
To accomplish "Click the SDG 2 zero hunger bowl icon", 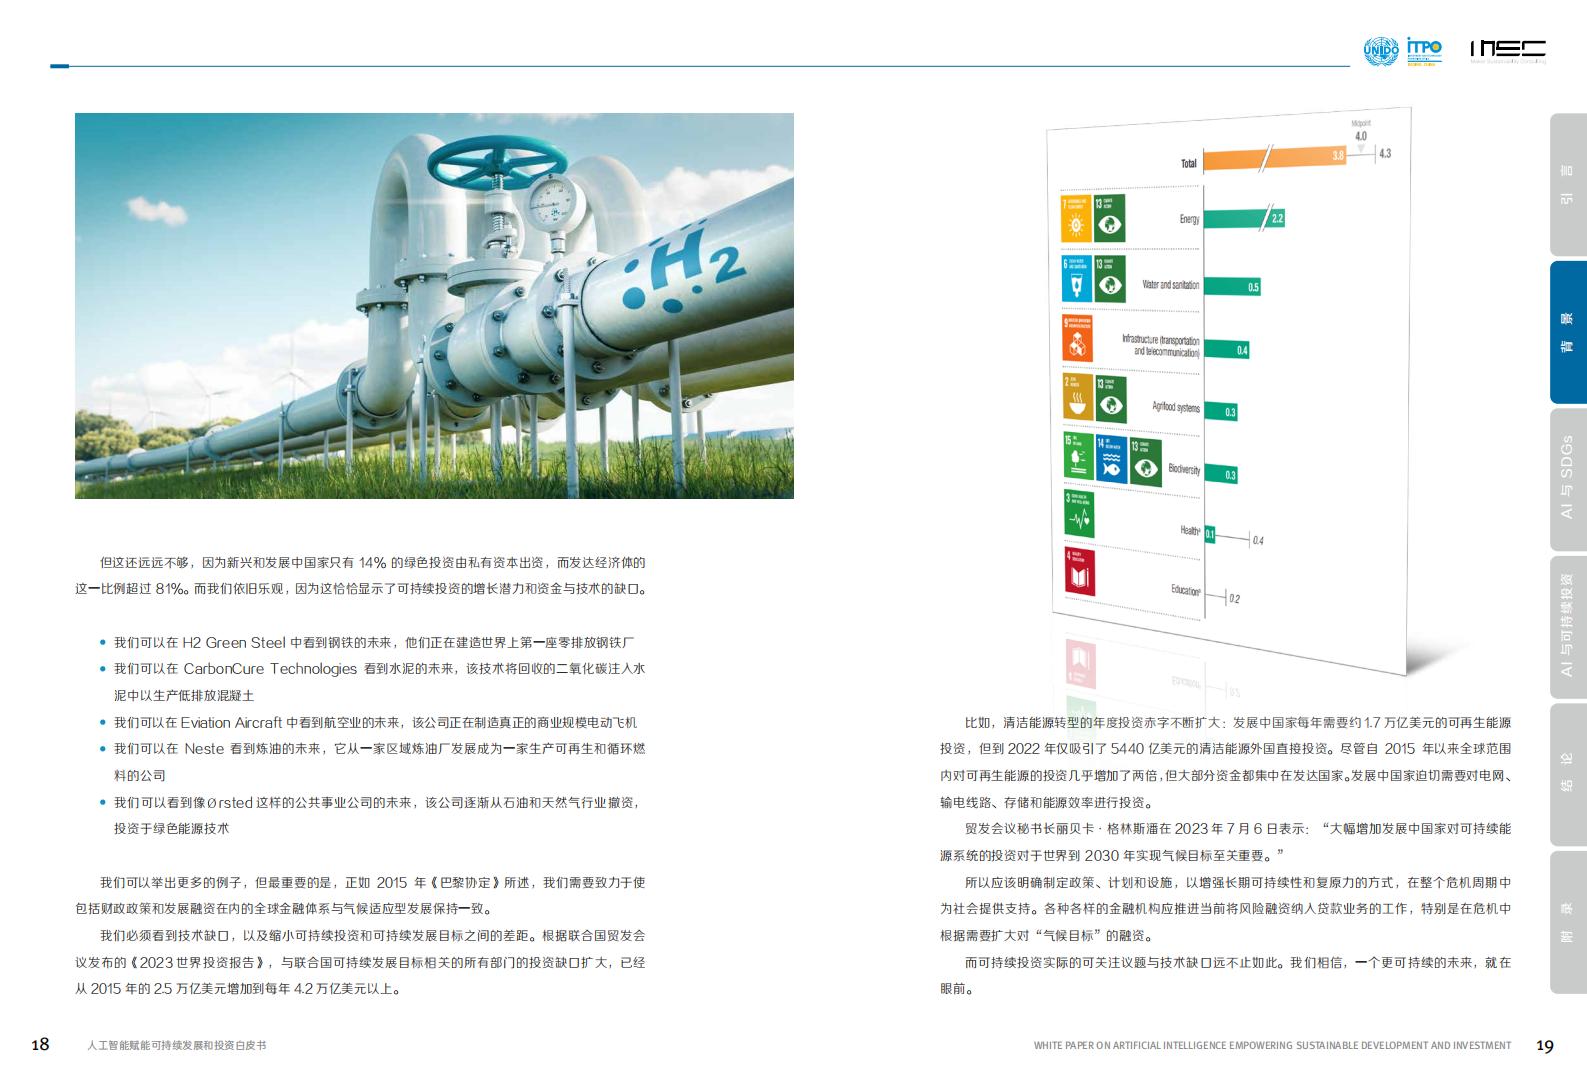I will (1078, 398).
